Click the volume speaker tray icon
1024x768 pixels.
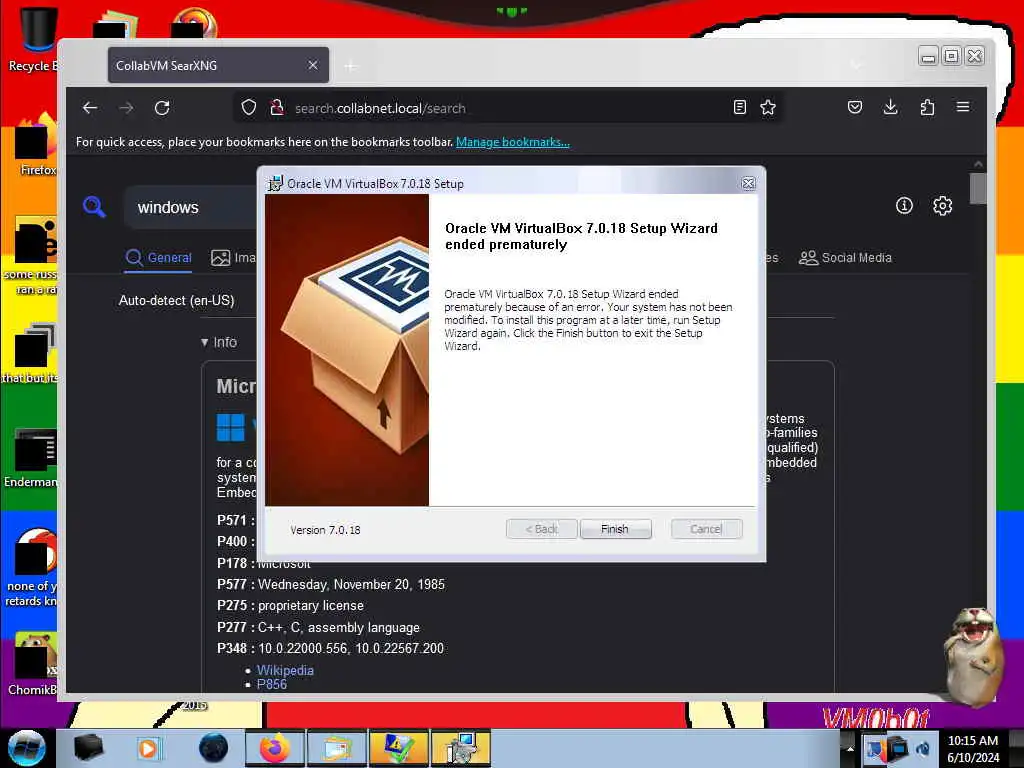tap(923, 748)
